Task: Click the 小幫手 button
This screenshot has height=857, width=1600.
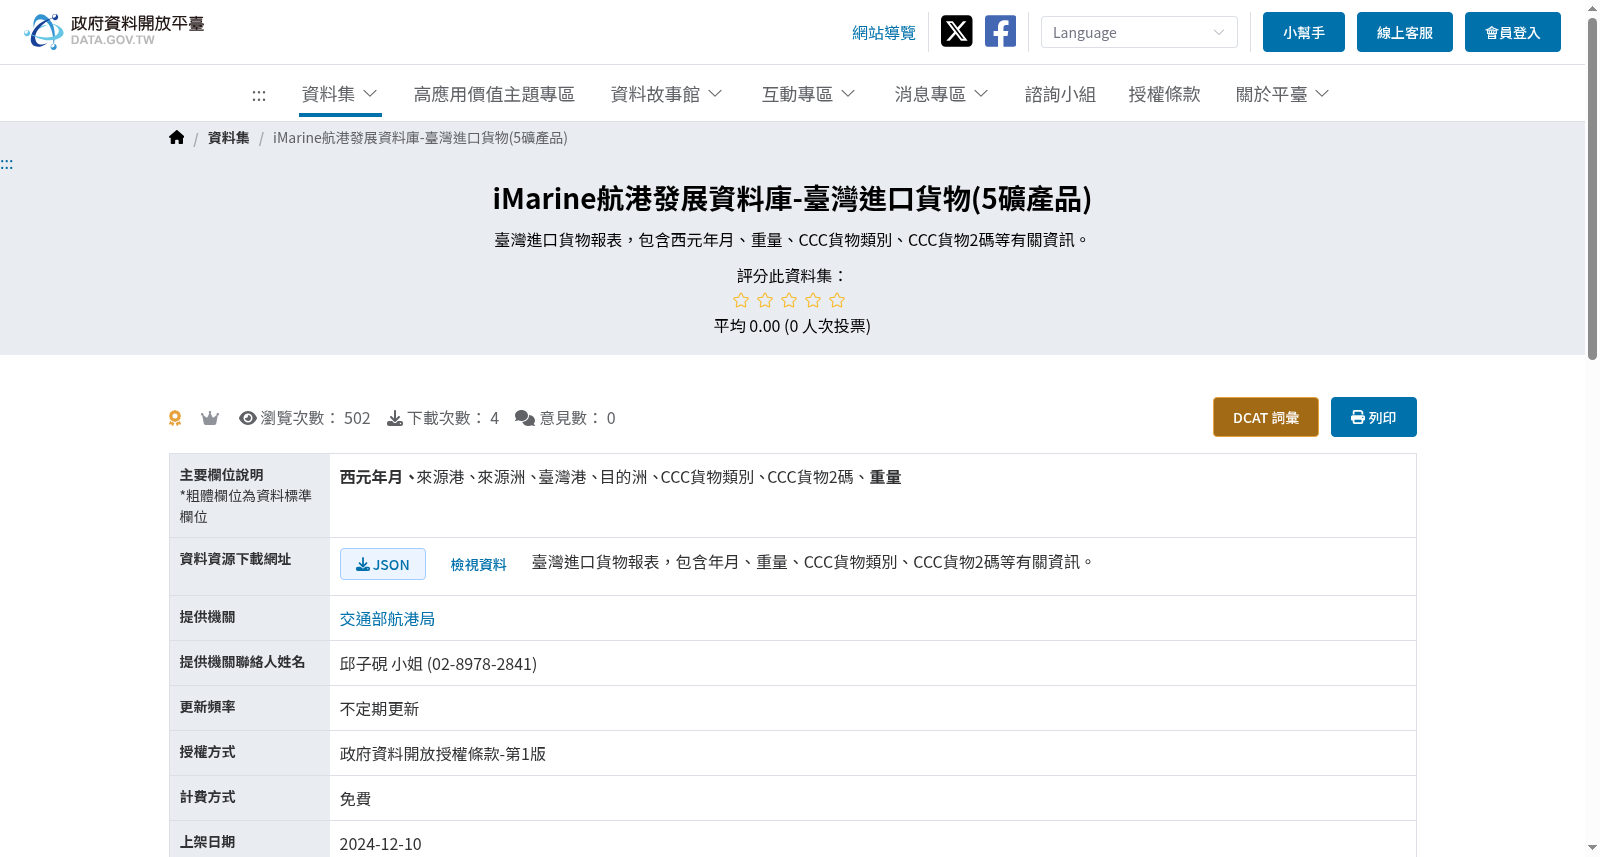Action: (x=1304, y=32)
